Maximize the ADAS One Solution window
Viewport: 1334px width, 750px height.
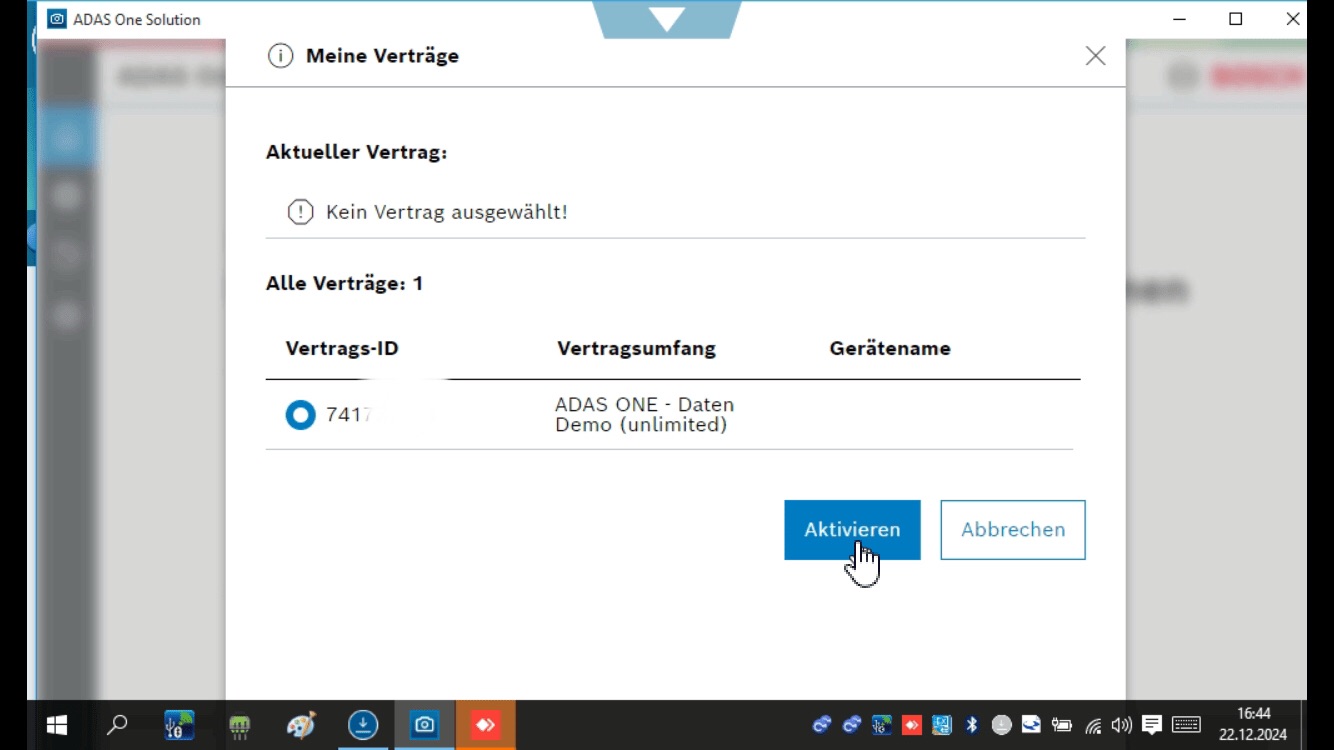(1236, 19)
